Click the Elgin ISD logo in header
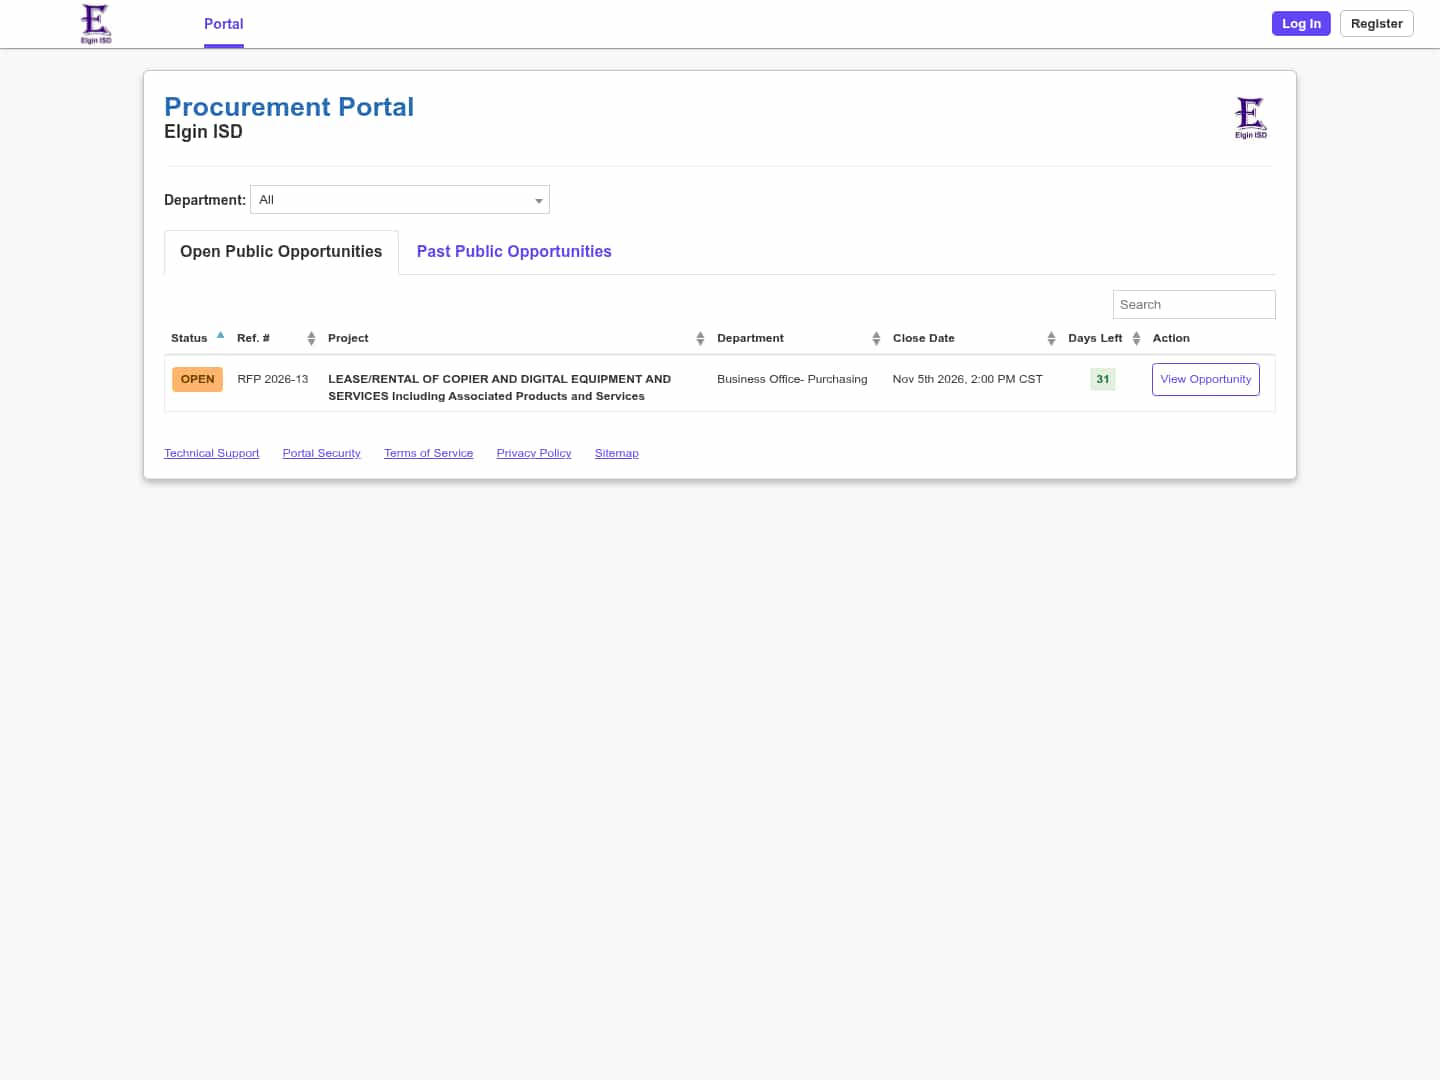The height and width of the screenshot is (1080, 1440). [x=96, y=24]
